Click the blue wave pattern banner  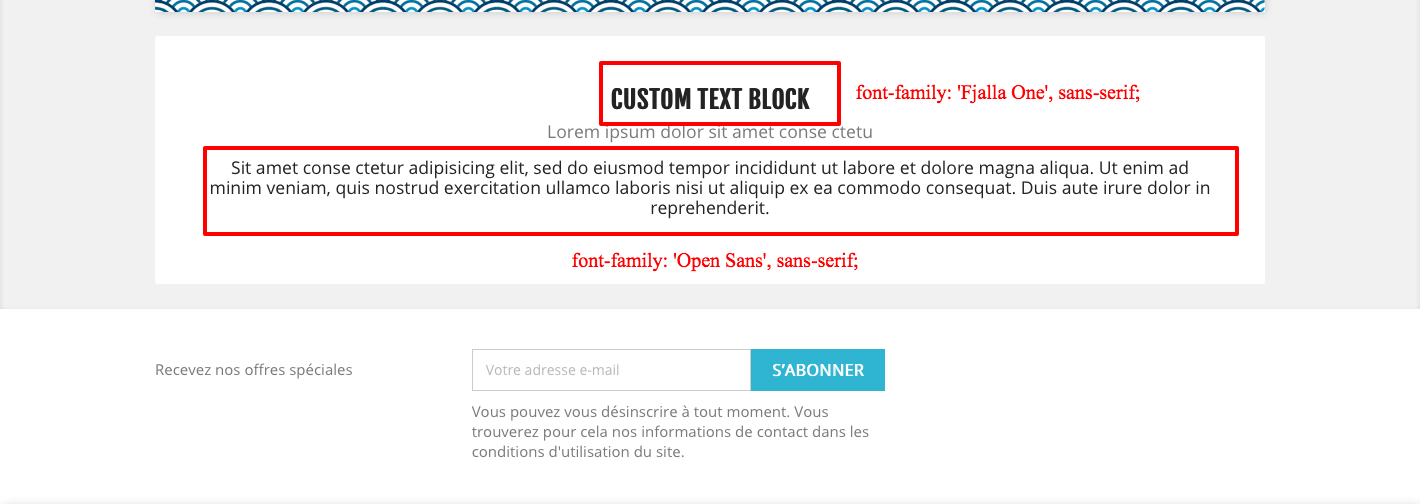[x=710, y=6]
